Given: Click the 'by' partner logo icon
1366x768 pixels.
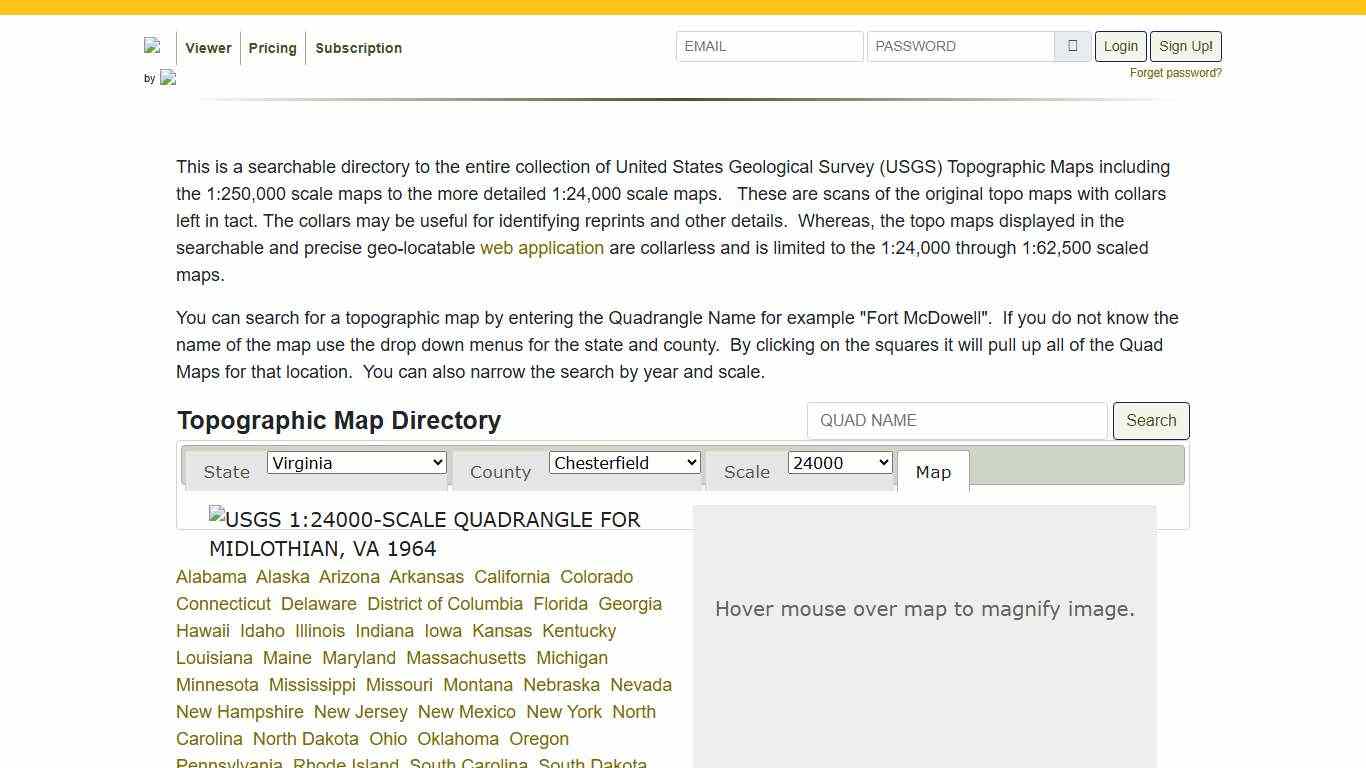Looking at the screenshot, I should [168, 77].
